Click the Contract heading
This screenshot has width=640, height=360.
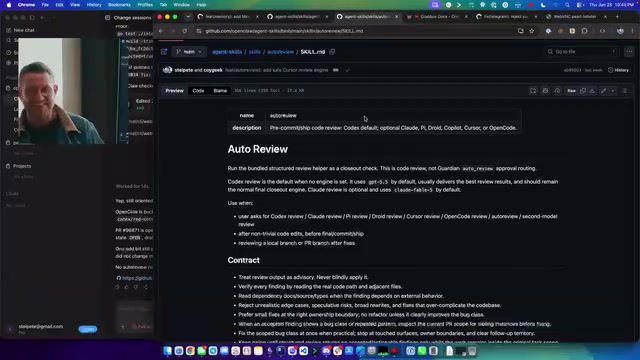pyautogui.click(x=243, y=260)
